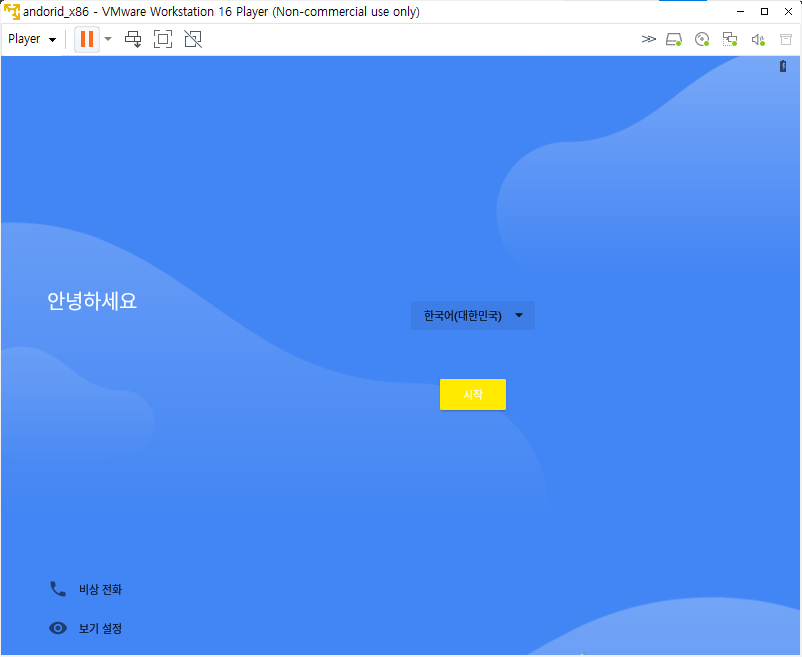The width and height of the screenshot is (802, 657).
Task: Click the CD/DVD drive device icon
Action: [702, 39]
